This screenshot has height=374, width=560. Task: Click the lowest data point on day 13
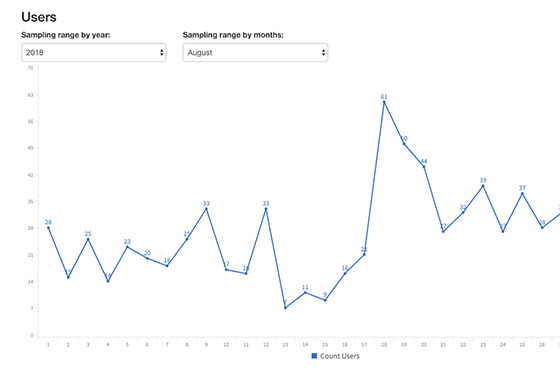[285, 308]
